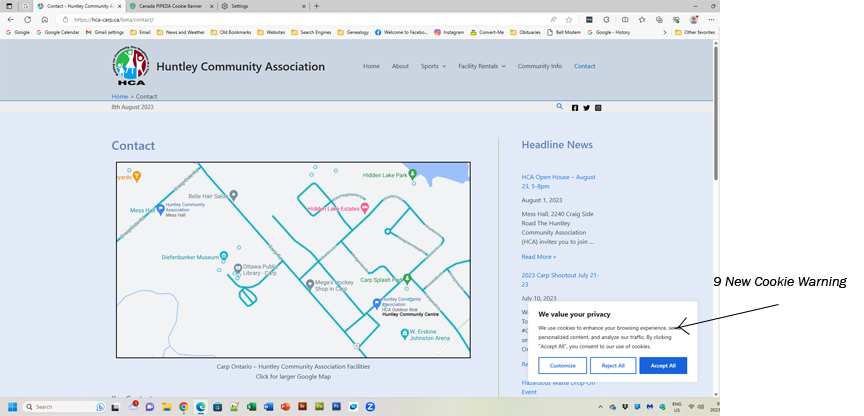
Task: Click the Customize cookie button
Action: 562,365
